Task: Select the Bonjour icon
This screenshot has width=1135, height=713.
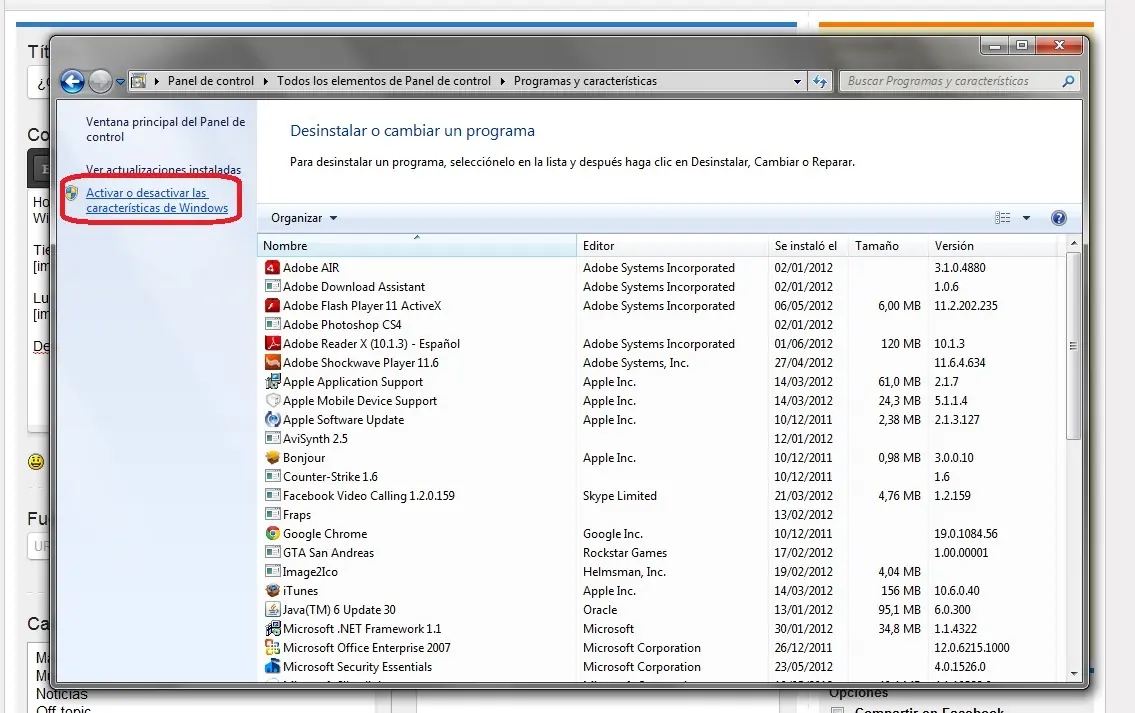Action: 272,457
